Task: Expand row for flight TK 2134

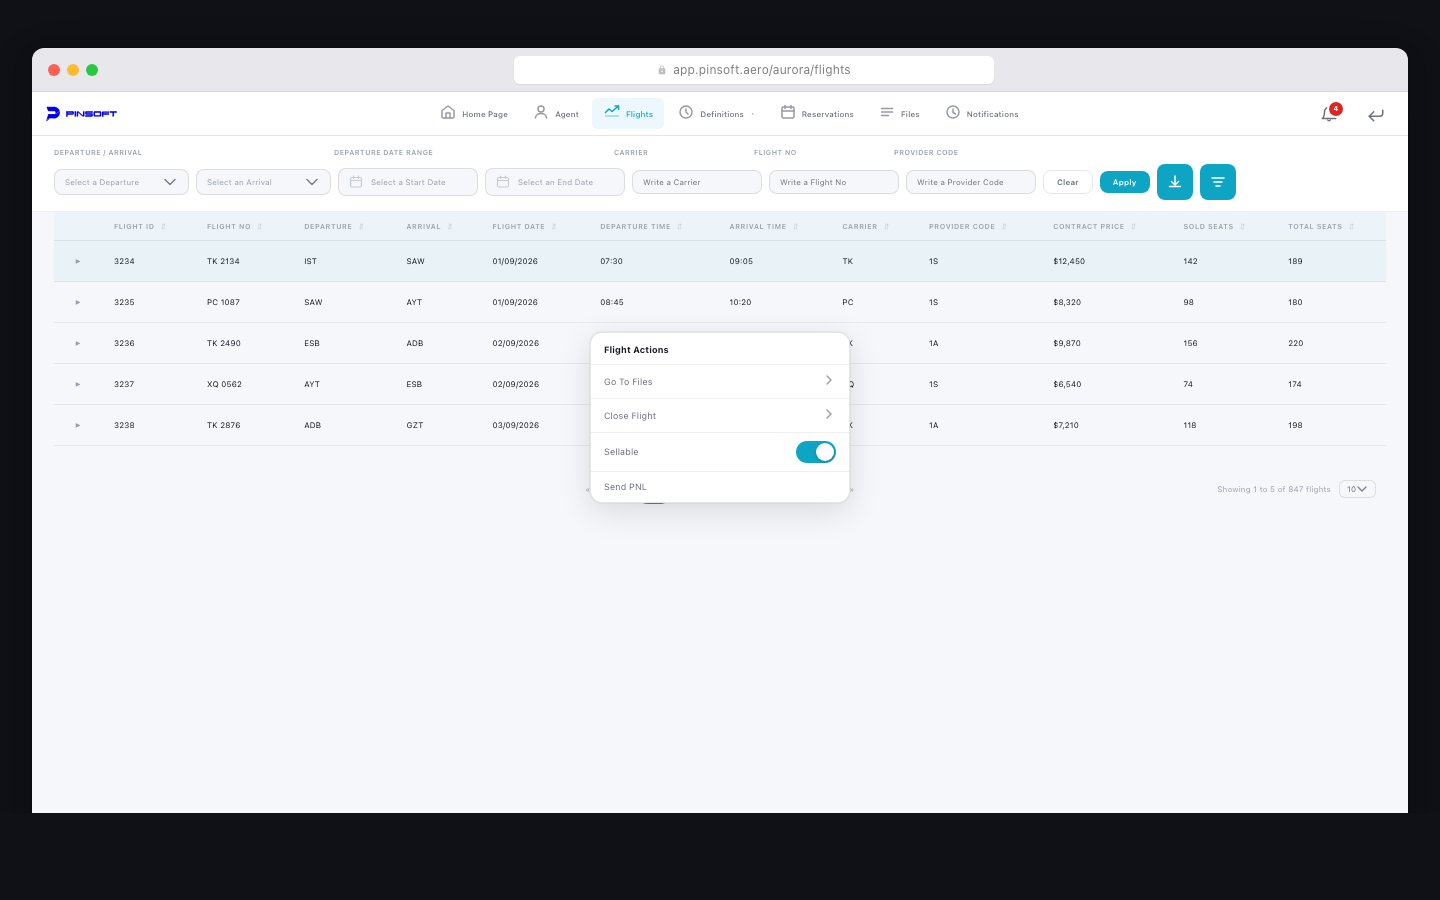Action: point(77,261)
